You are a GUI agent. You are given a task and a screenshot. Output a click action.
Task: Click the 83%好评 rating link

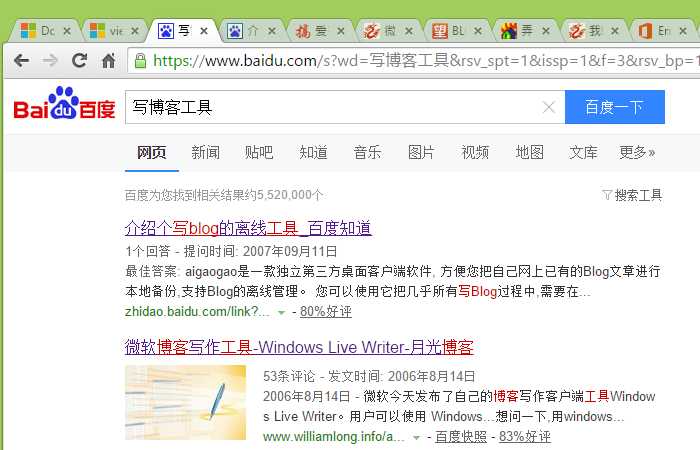[x=525, y=436]
